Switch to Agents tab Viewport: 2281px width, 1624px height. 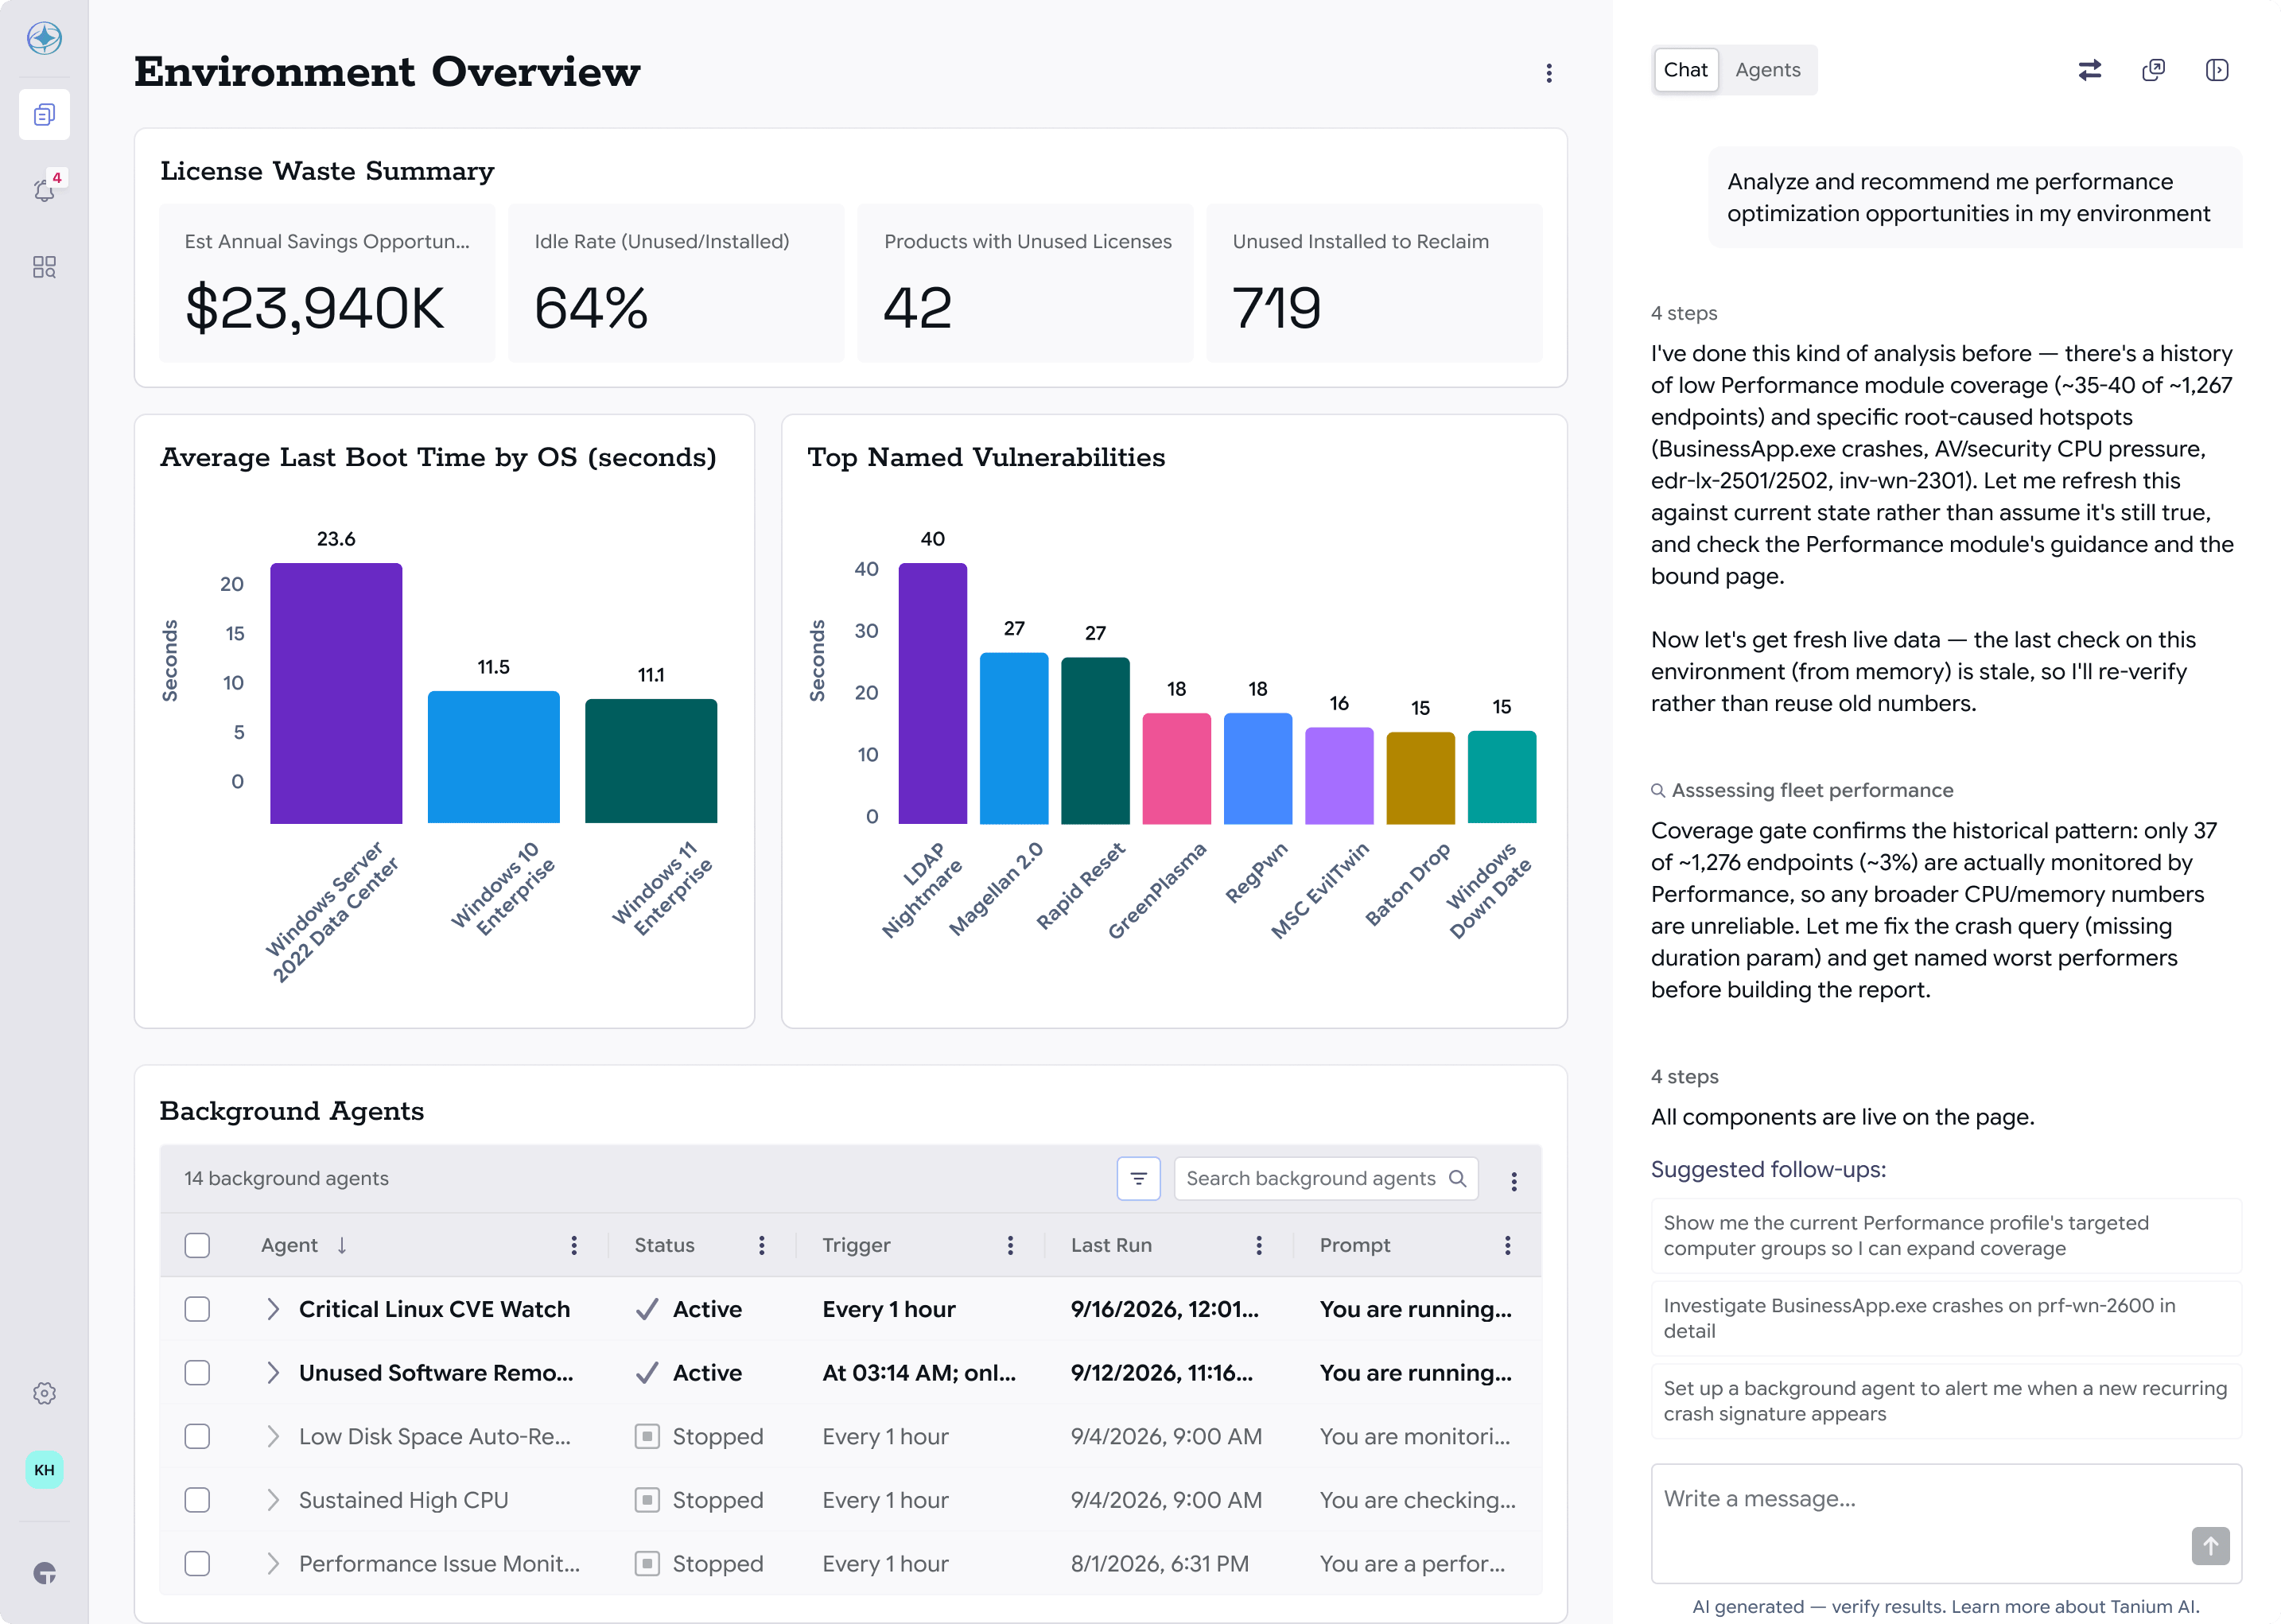1768,70
